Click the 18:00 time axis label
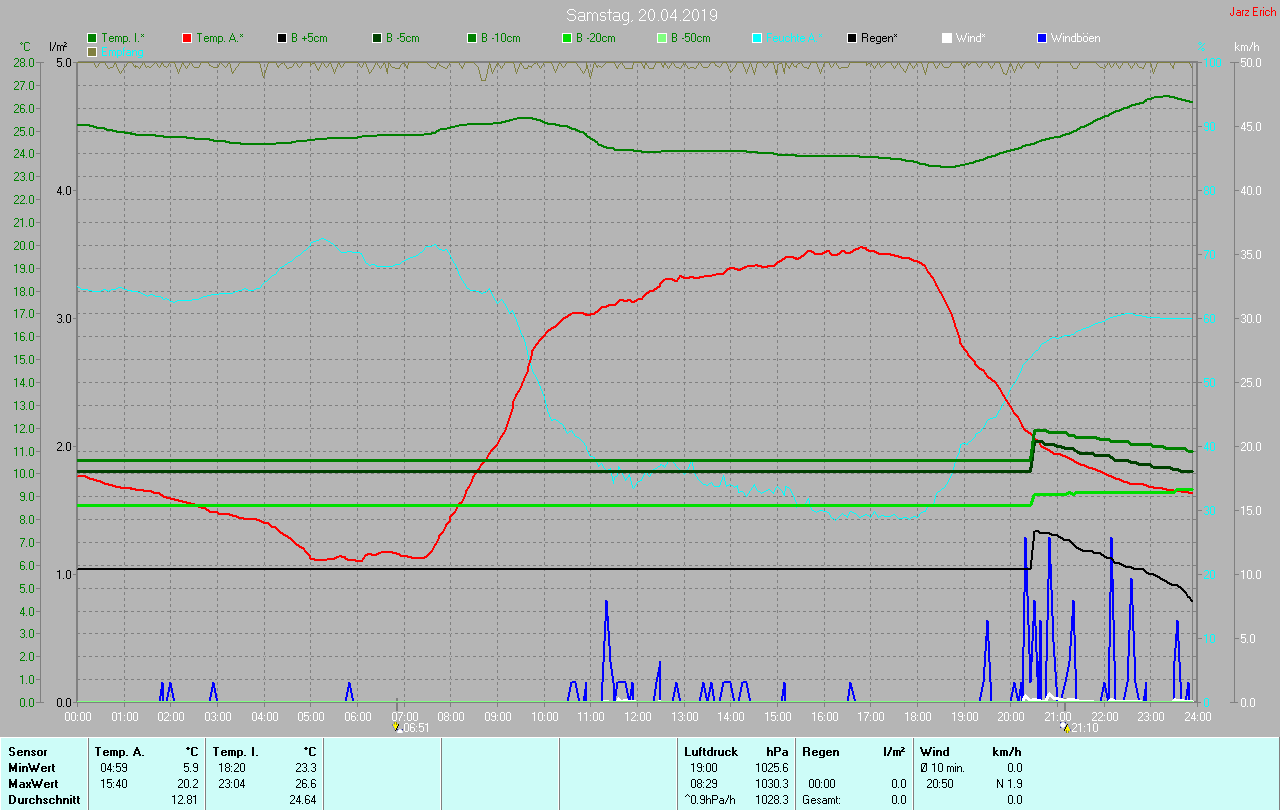The width and height of the screenshot is (1280, 810). point(918,717)
